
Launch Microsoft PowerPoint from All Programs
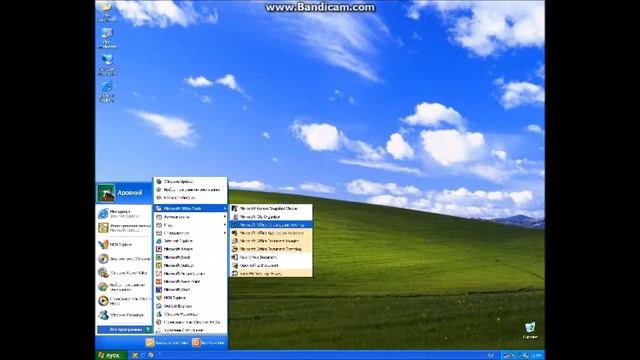[x=191, y=281]
